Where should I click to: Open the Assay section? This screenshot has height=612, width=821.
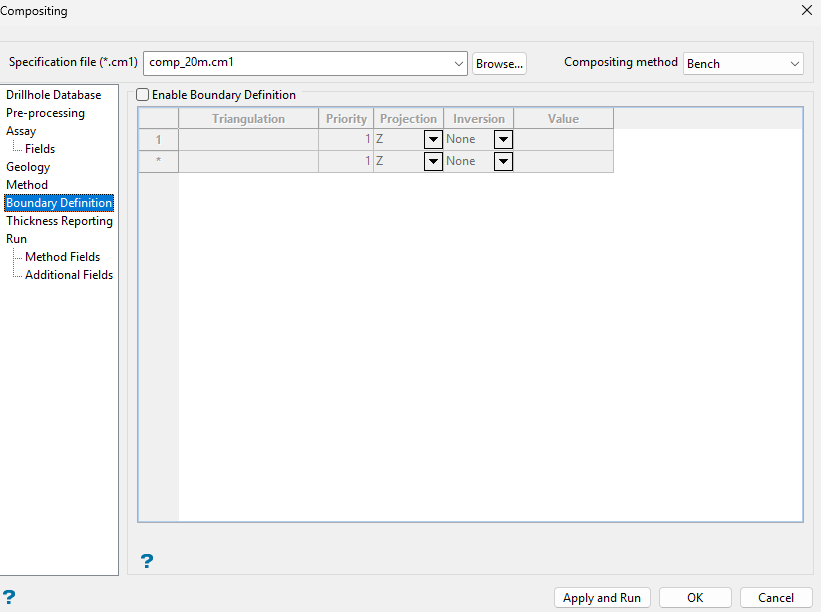coord(21,131)
